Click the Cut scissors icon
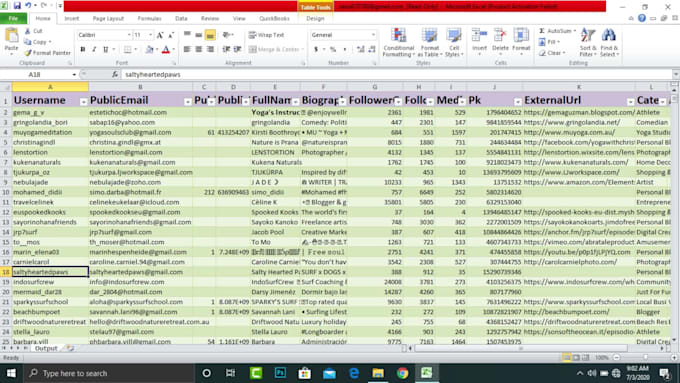 [x=27, y=31]
